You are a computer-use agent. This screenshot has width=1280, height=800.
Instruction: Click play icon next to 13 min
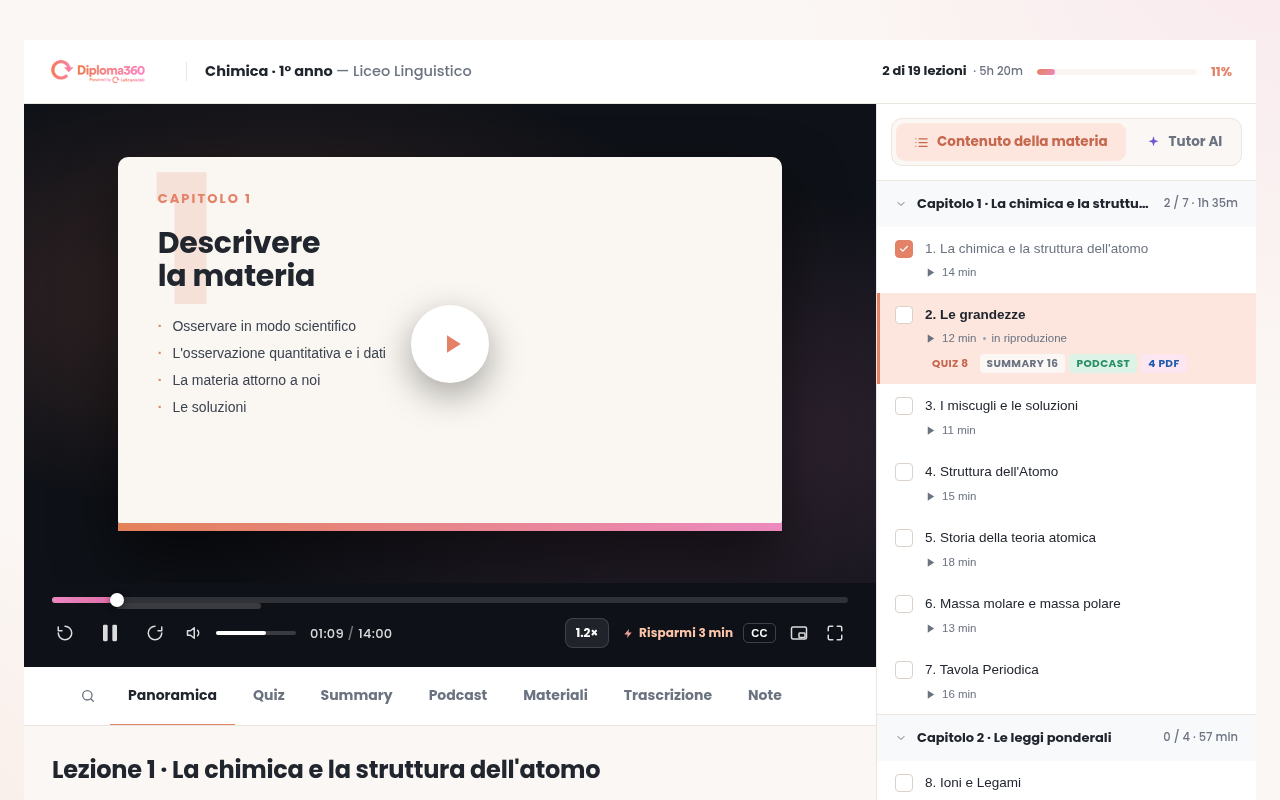931,629
